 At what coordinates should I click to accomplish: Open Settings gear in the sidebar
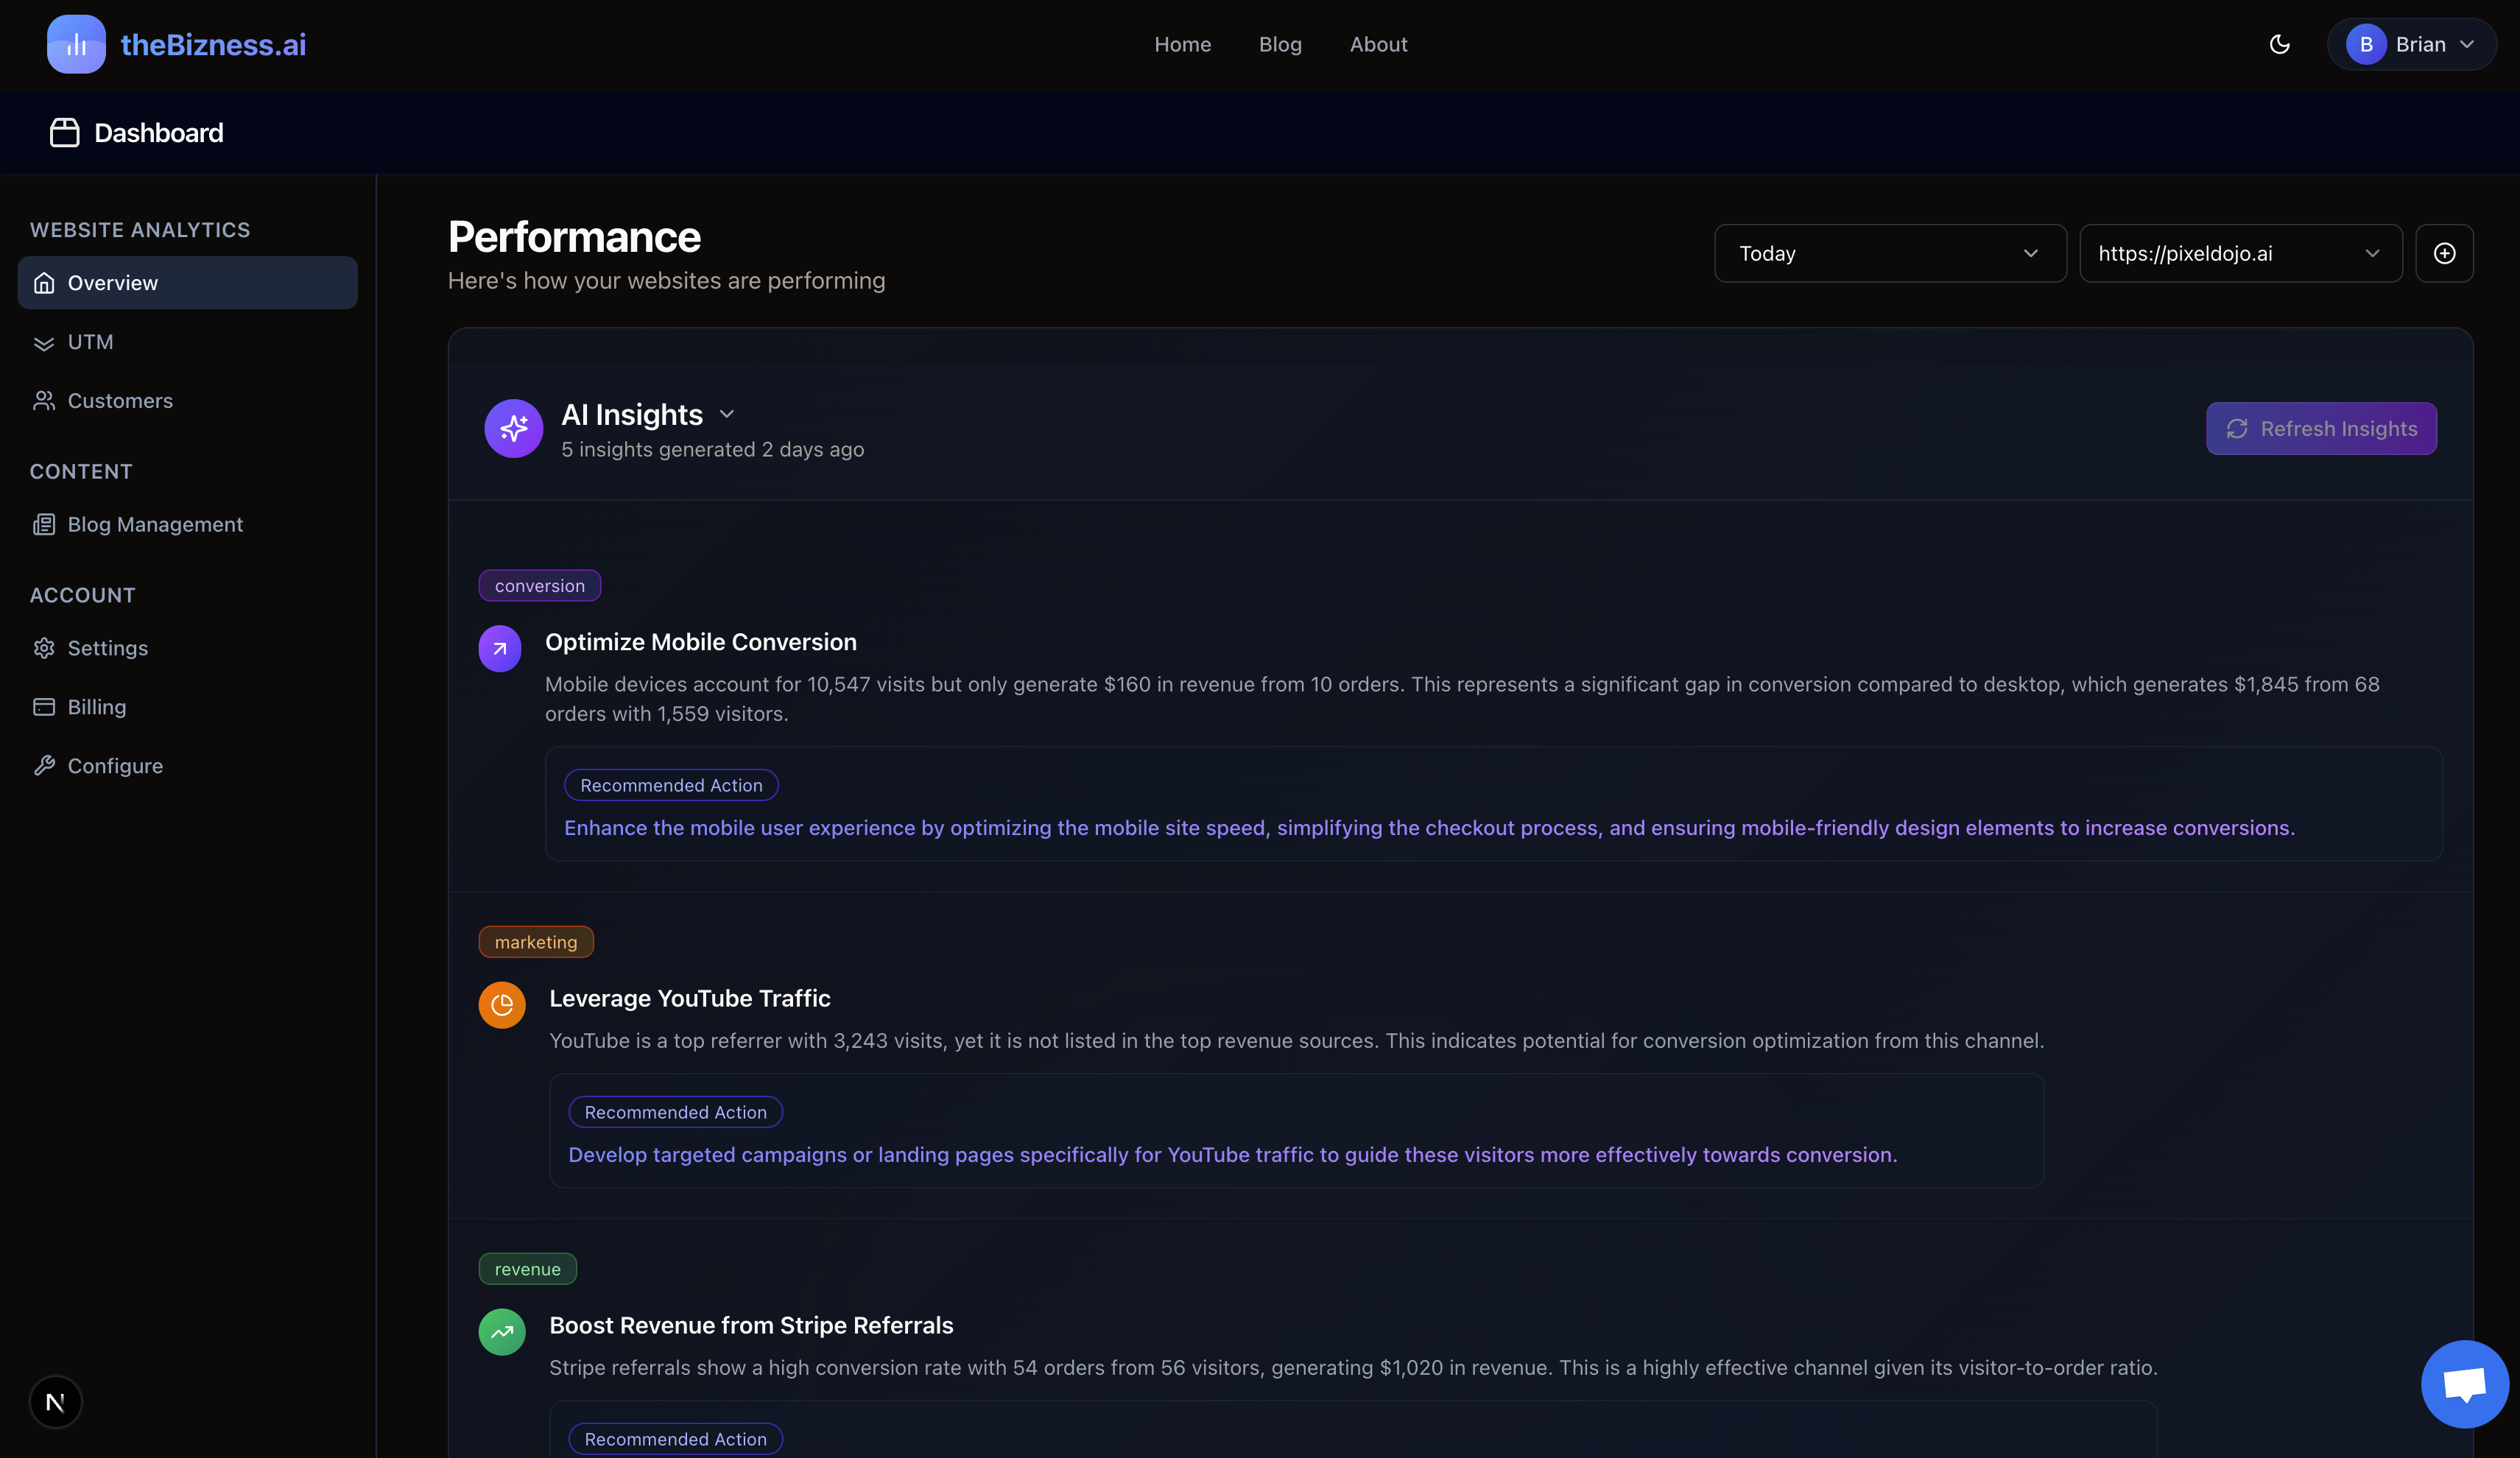[x=44, y=648]
